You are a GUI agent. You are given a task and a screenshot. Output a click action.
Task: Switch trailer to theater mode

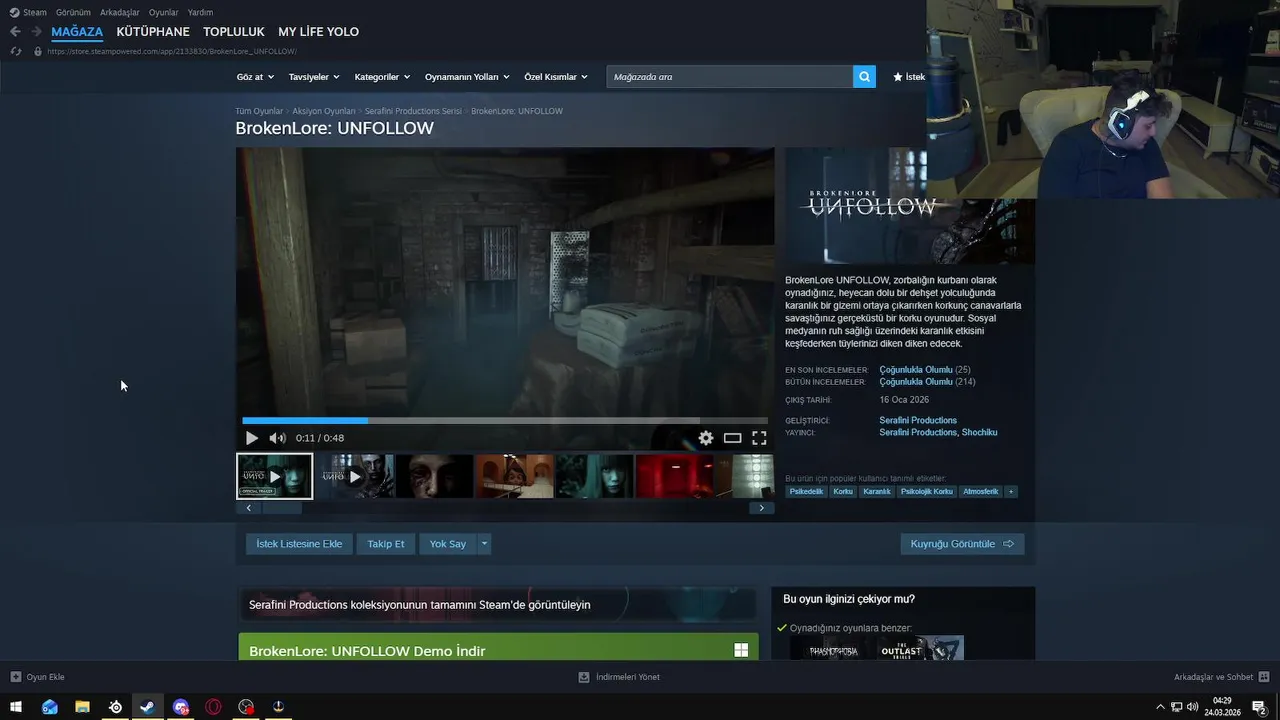click(x=733, y=438)
